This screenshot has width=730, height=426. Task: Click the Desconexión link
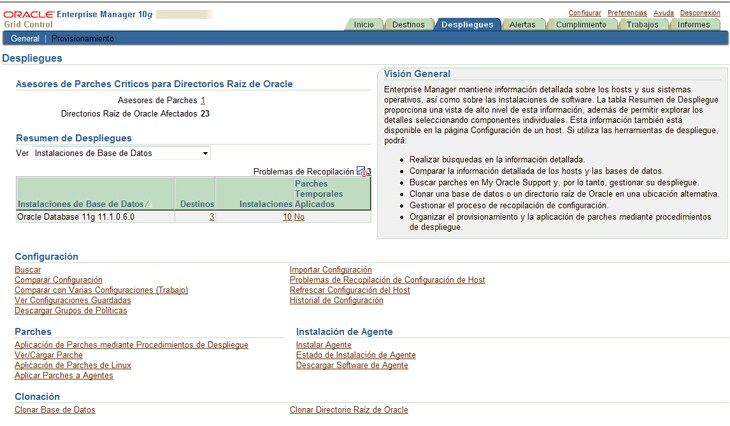(x=700, y=13)
